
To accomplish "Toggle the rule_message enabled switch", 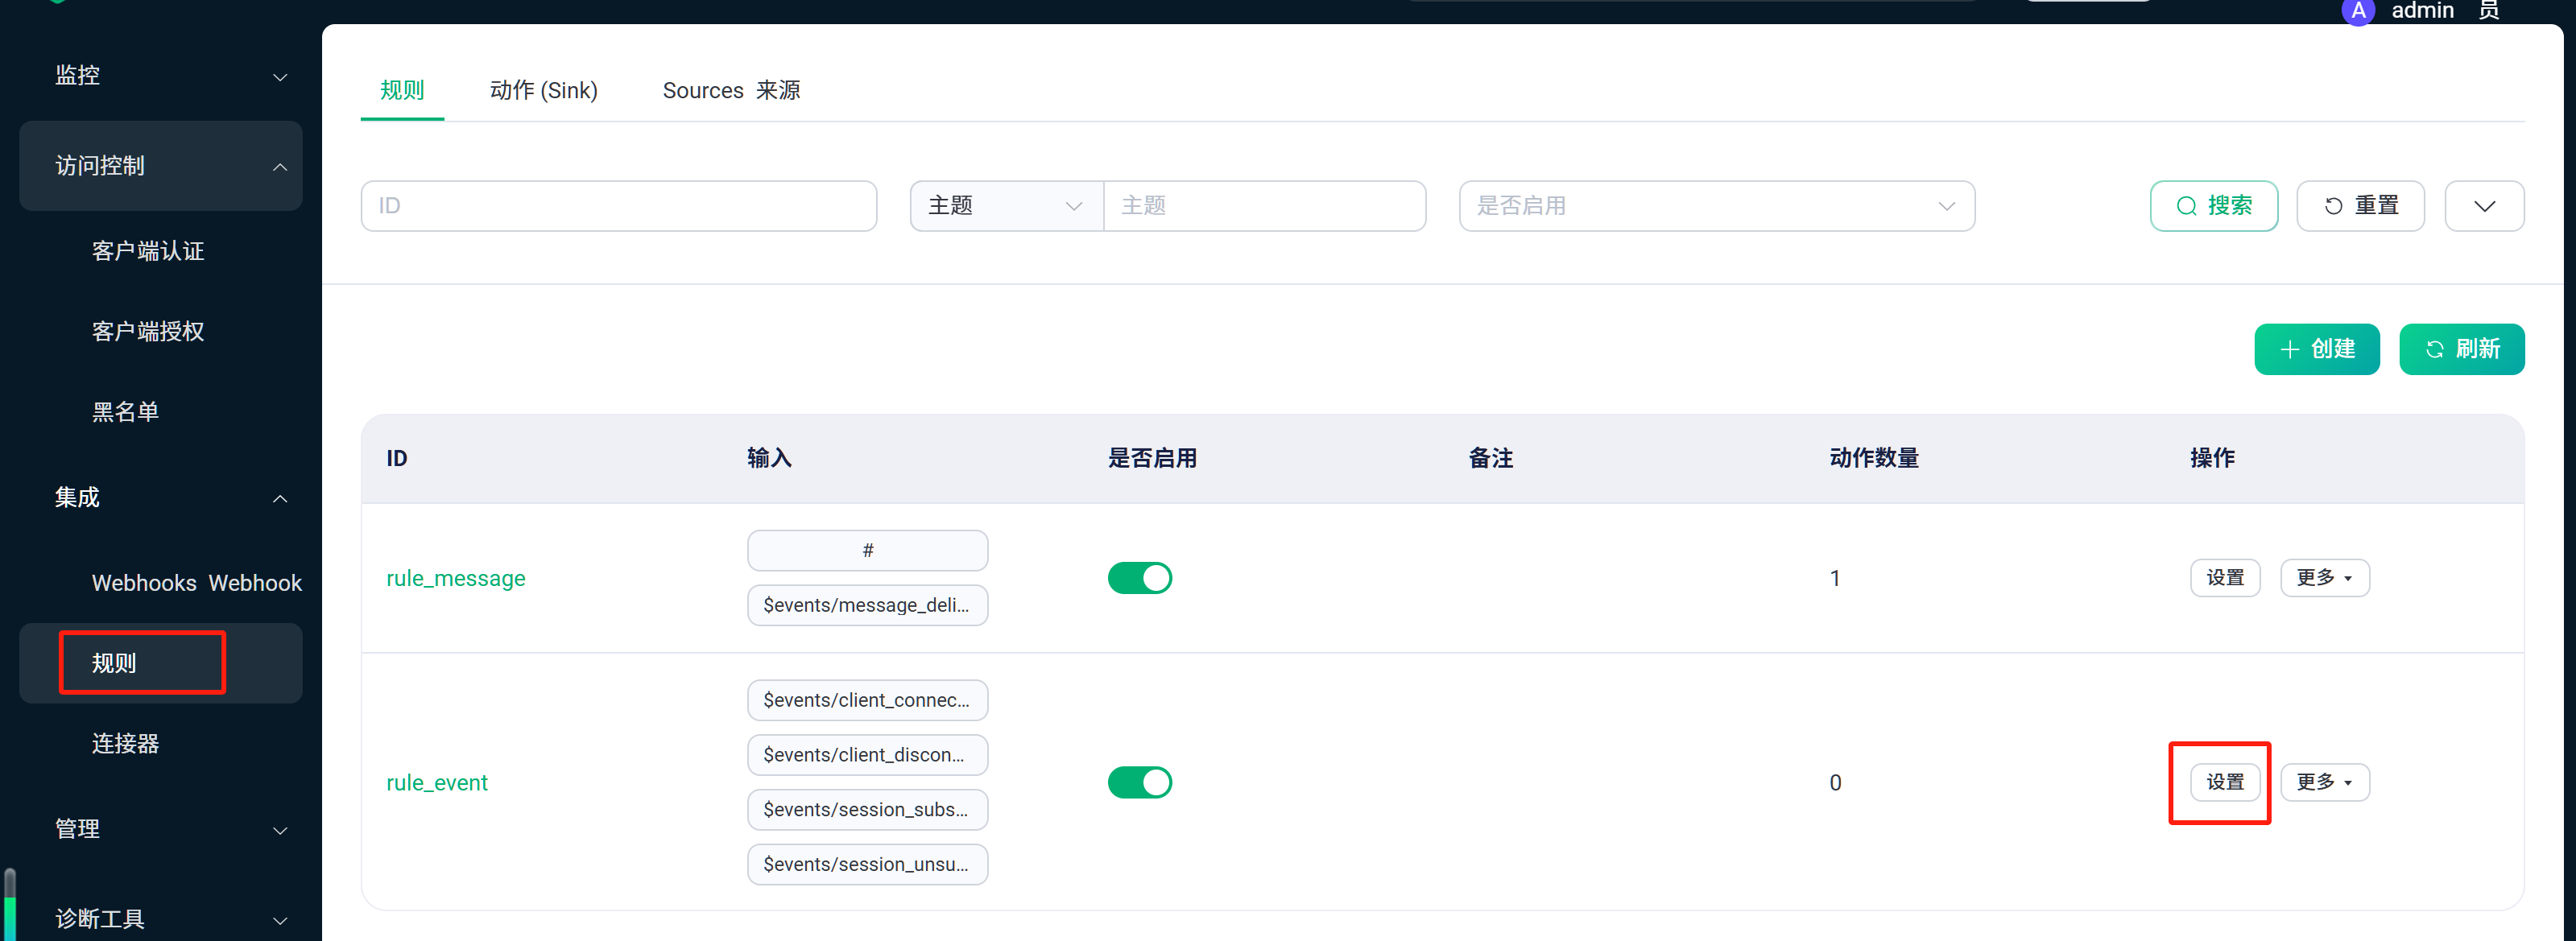I will point(1139,578).
